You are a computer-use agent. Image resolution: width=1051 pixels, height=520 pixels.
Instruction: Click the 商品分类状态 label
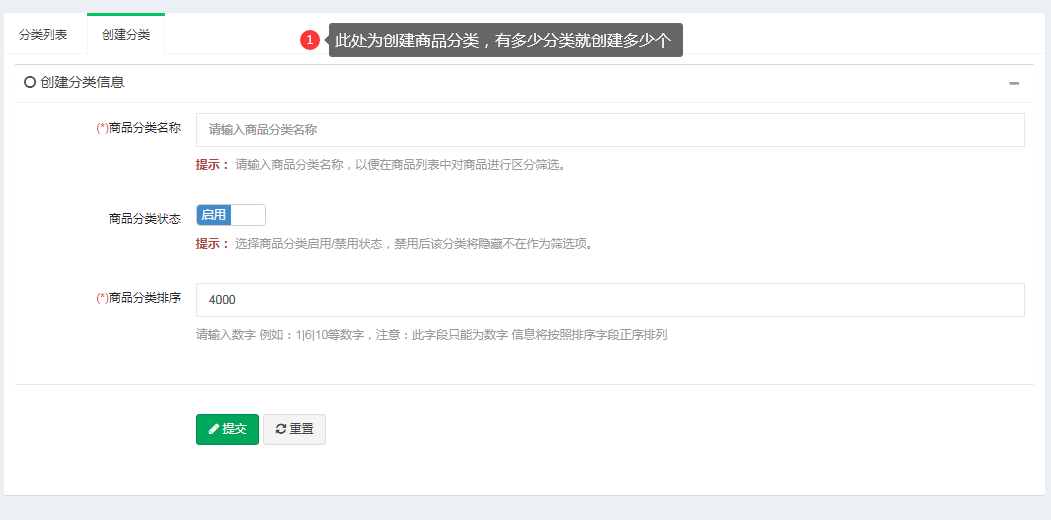[145, 218]
